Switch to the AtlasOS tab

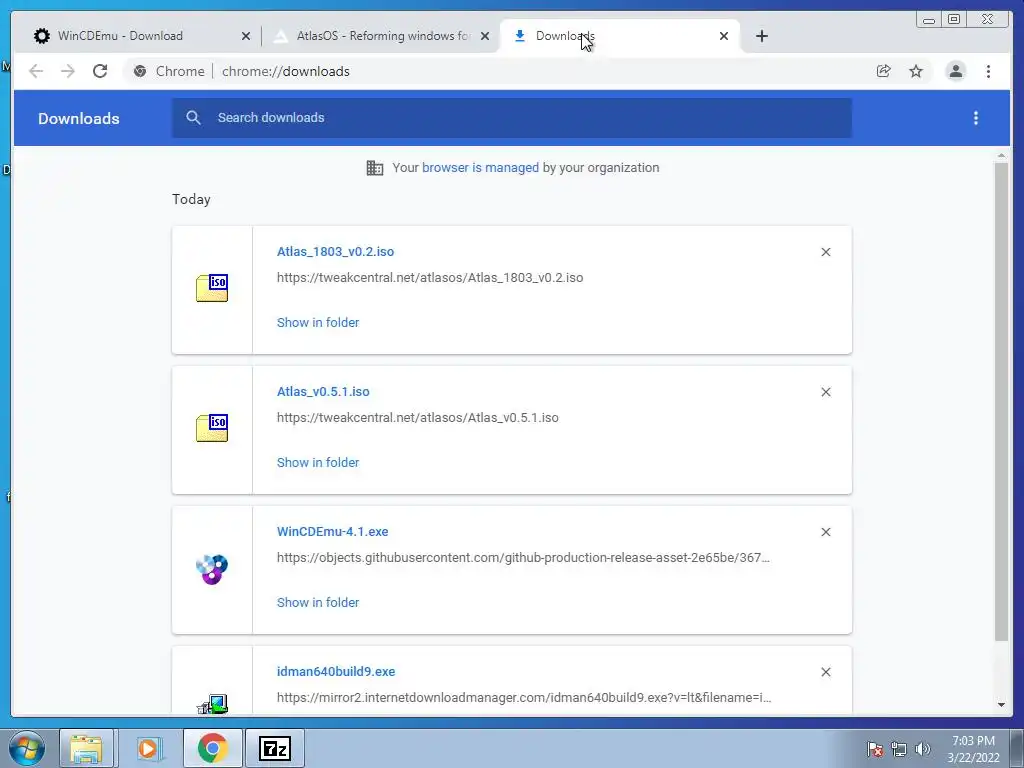(x=381, y=36)
